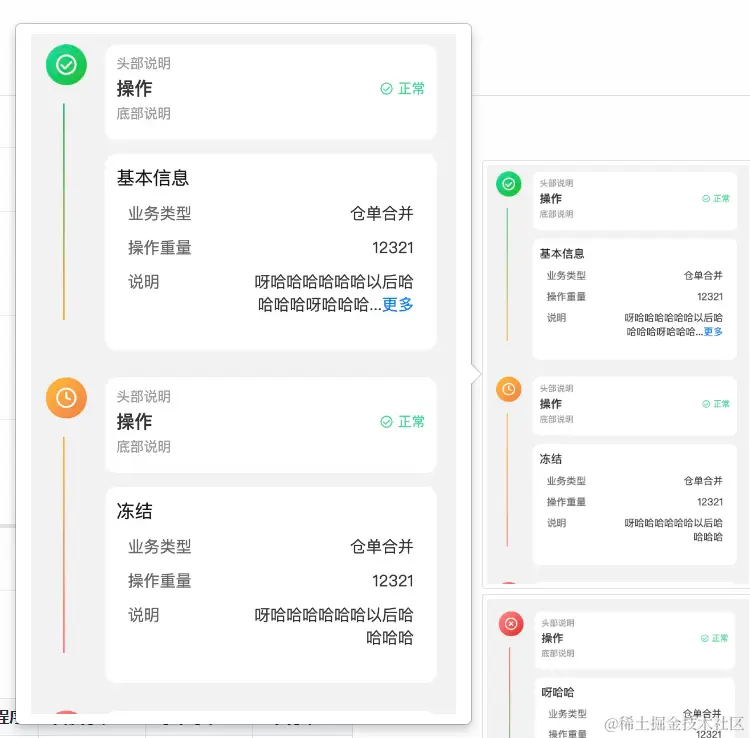Image resolution: width=750 pixels, height=738 pixels.
Task: Click 头部说明 text in small lower panel
Action: (x=558, y=623)
